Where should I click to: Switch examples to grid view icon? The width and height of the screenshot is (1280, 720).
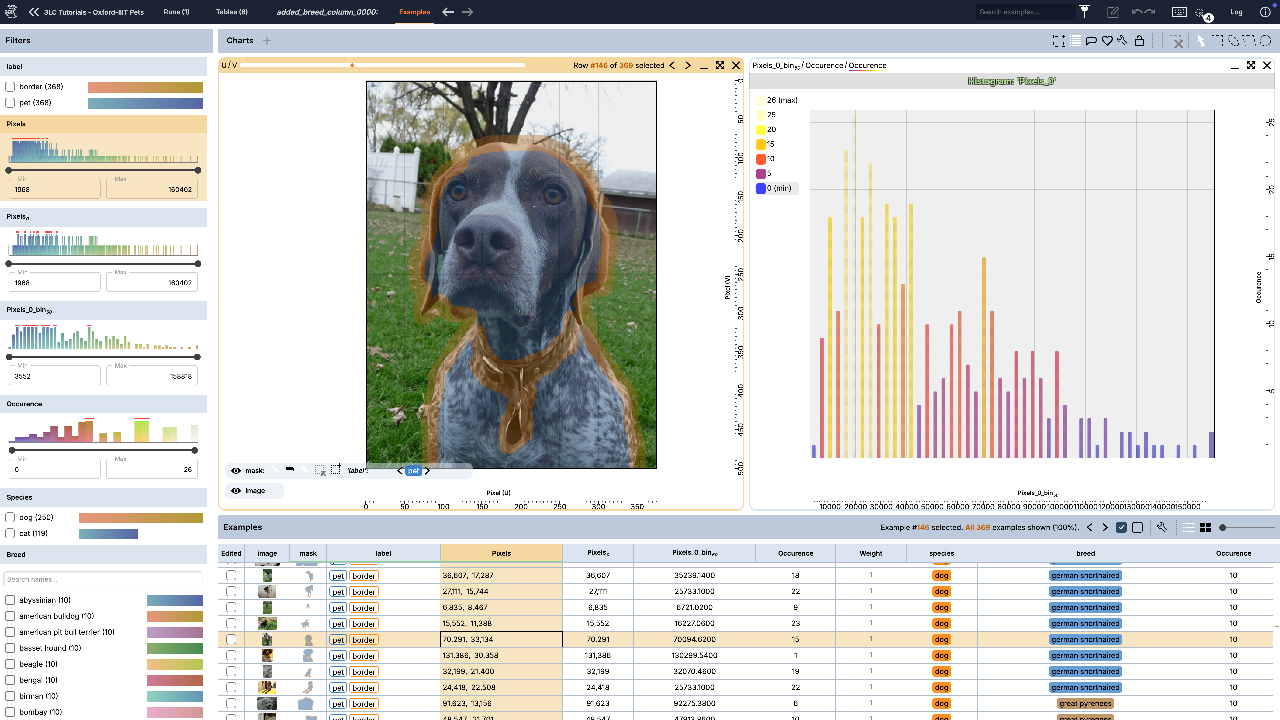coord(1206,527)
